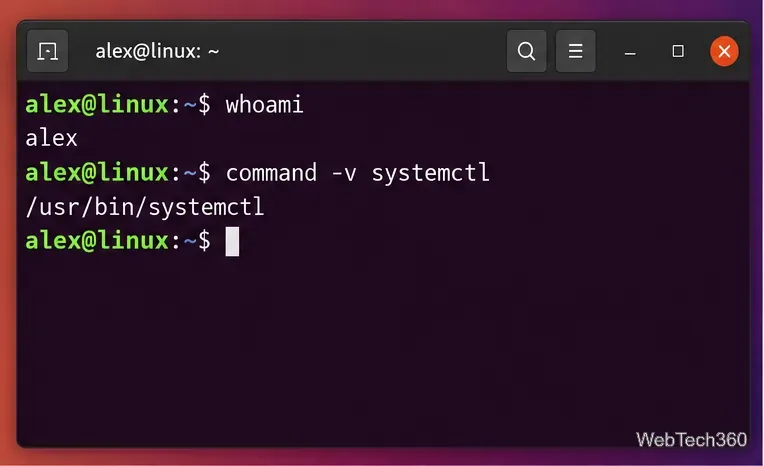Viewport: 764px width, 466px height.
Task: Click the '/usr/bin/systemctl' output line
Action: (x=145, y=207)
